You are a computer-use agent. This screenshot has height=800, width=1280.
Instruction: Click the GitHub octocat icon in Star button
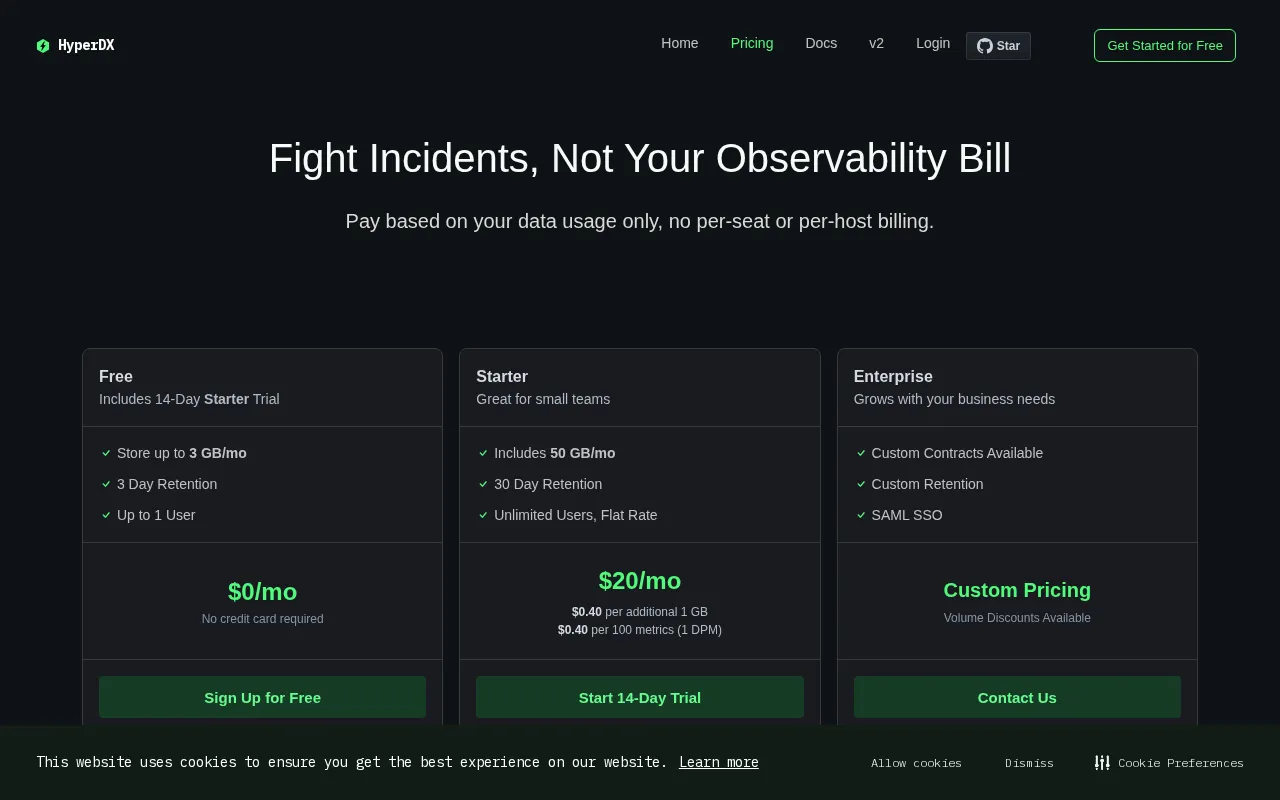click(985, 46)
